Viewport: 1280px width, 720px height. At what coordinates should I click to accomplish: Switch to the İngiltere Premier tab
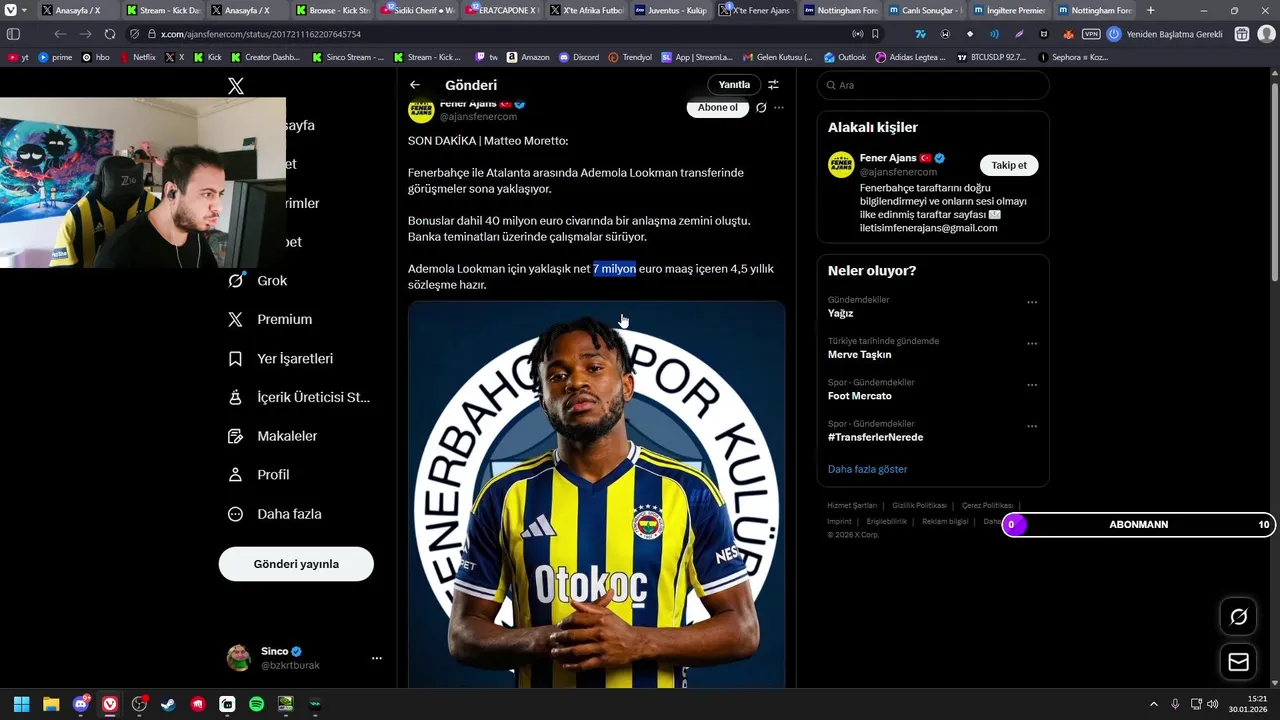coord(1011,10)
